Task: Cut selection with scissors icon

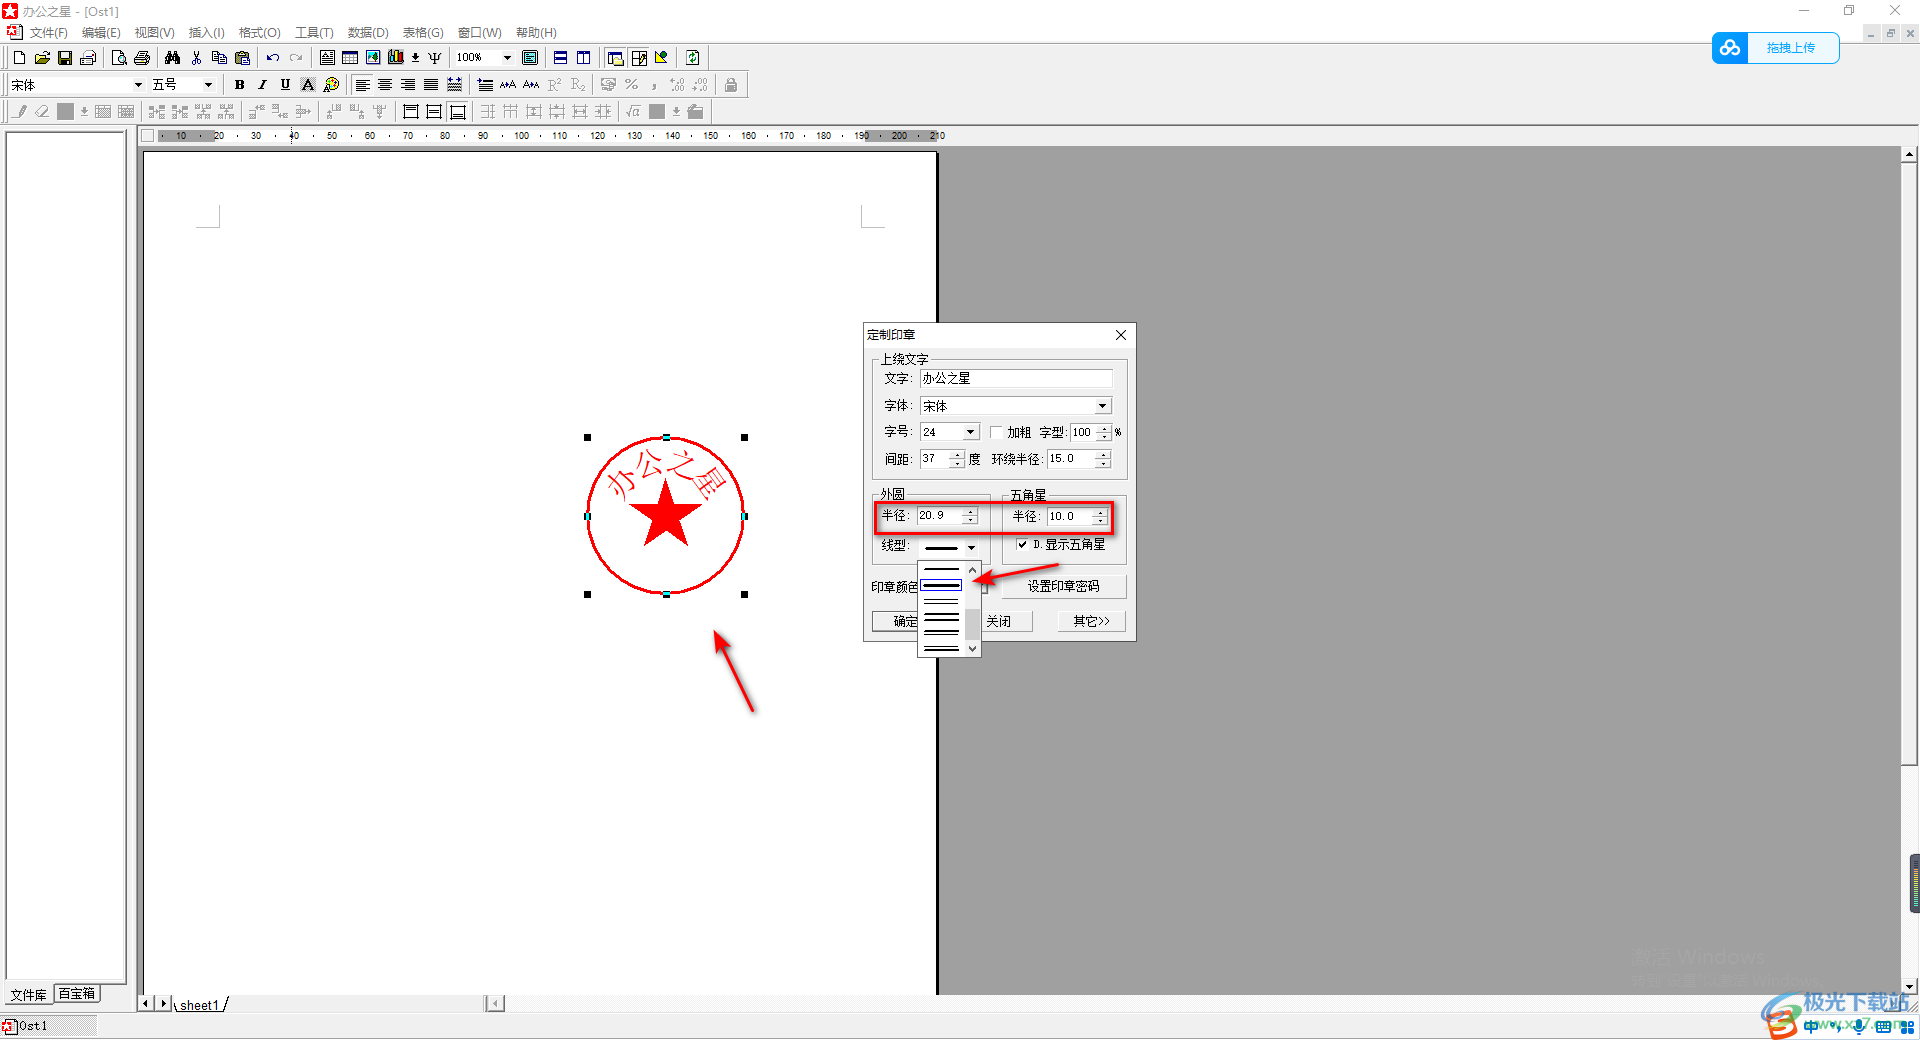Action: [196, 58]
